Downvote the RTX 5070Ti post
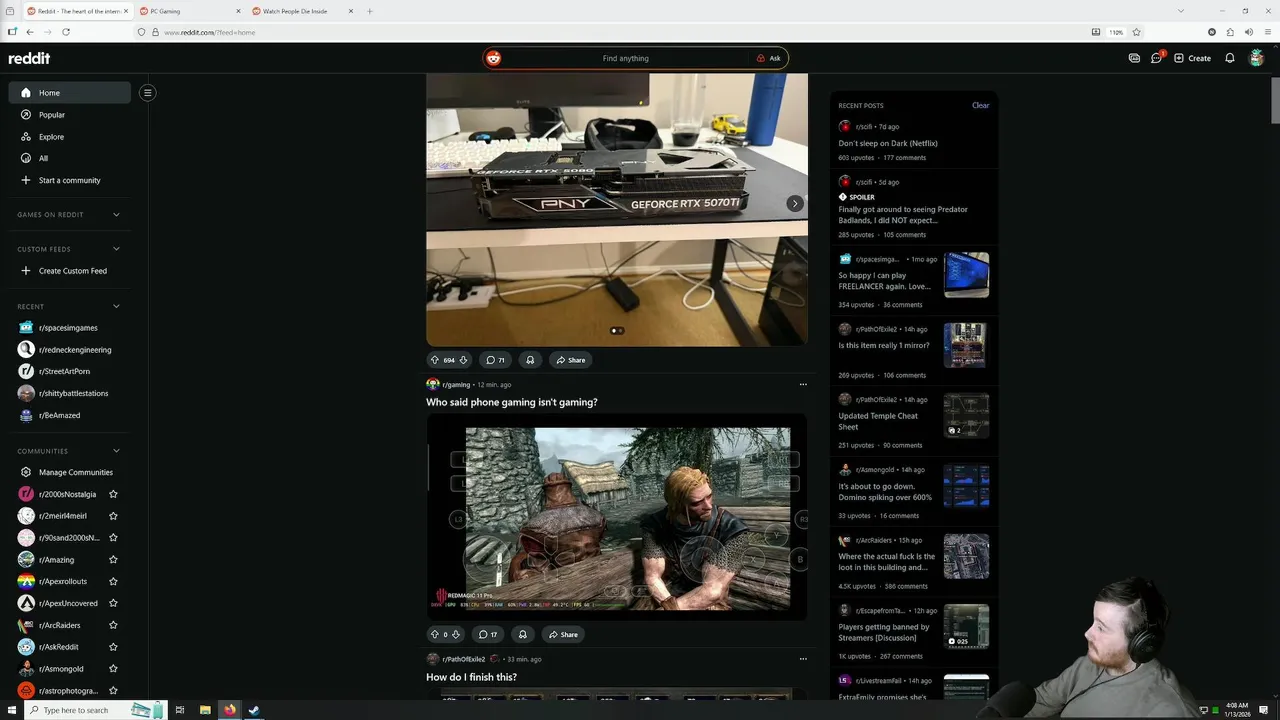The image size is (1280, 720). [463, 360]
